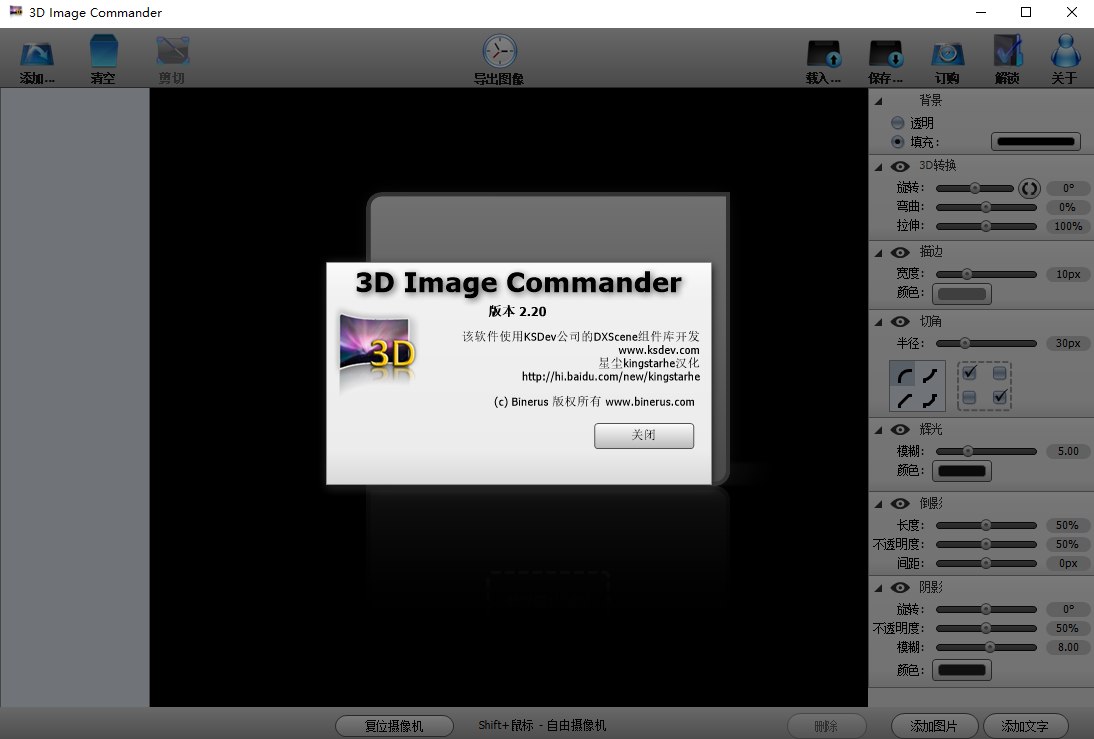Click the rotation reset icon beside 旋转 slider
This screenshot has height=739, width=1094.
pyautogui.click(x=1029, y=187)
